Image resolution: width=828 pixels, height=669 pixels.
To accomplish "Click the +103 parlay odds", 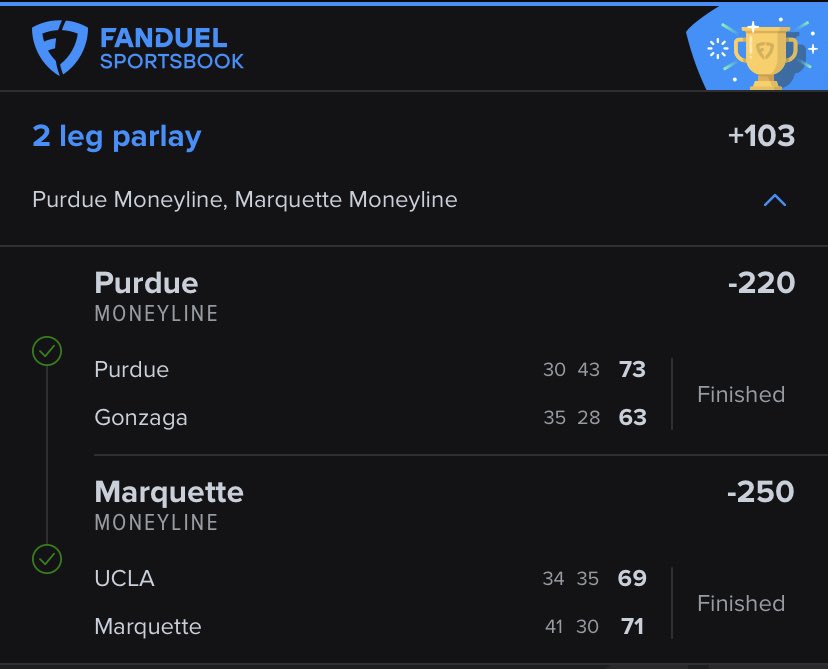I will pyautogui.click(x=761, y=136).
